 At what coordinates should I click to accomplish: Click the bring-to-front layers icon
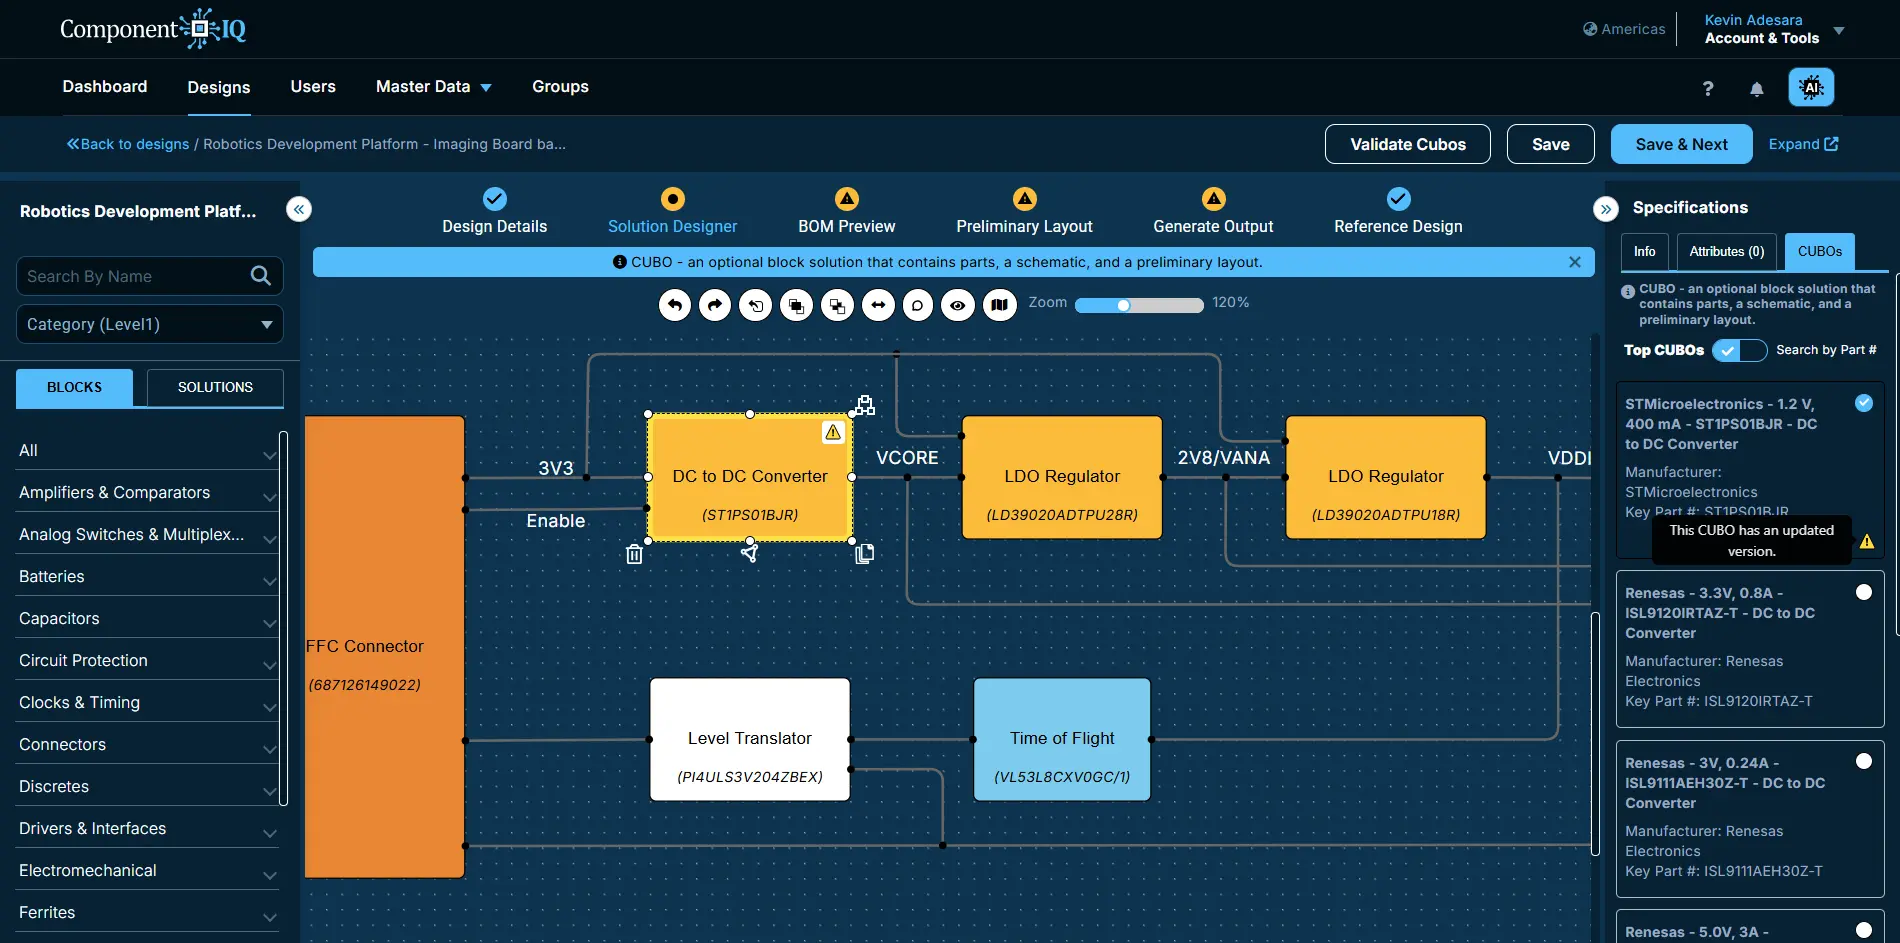[x=796, y=305]
